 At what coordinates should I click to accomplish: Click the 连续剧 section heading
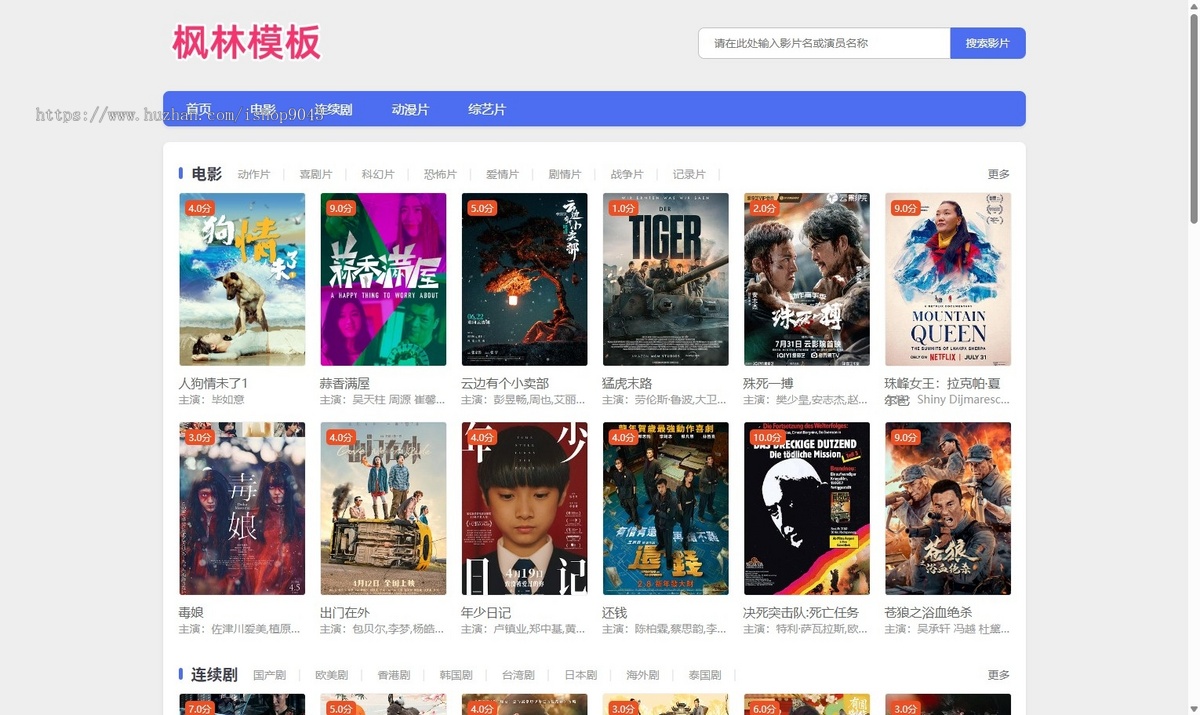click(214, 675)
